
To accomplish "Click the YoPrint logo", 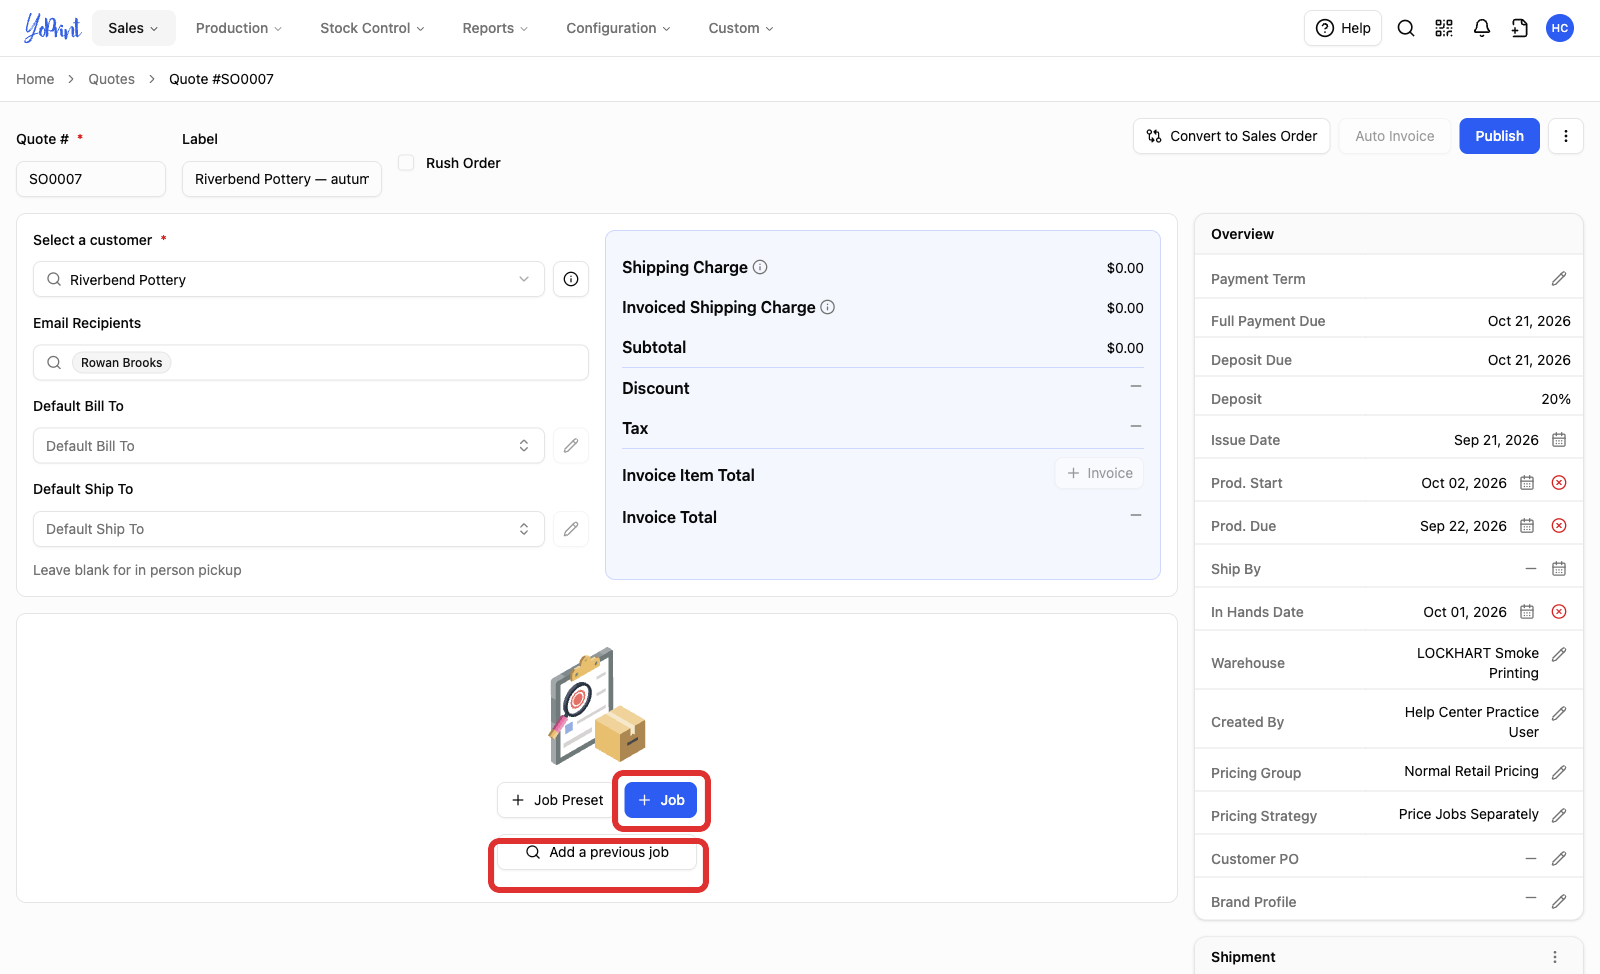I will [52, 28].
